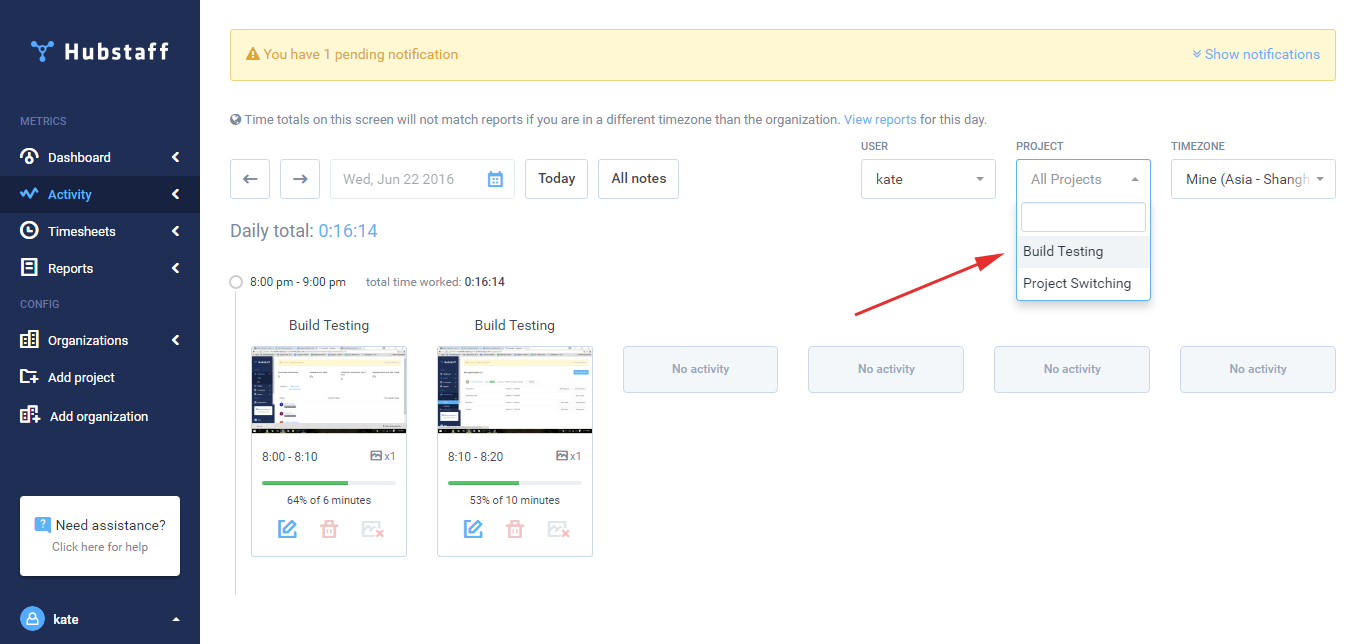The width and height of the screenshot is (1365, 644).
Task: Open View reports for this day
Action: click(x=880, y=119)
